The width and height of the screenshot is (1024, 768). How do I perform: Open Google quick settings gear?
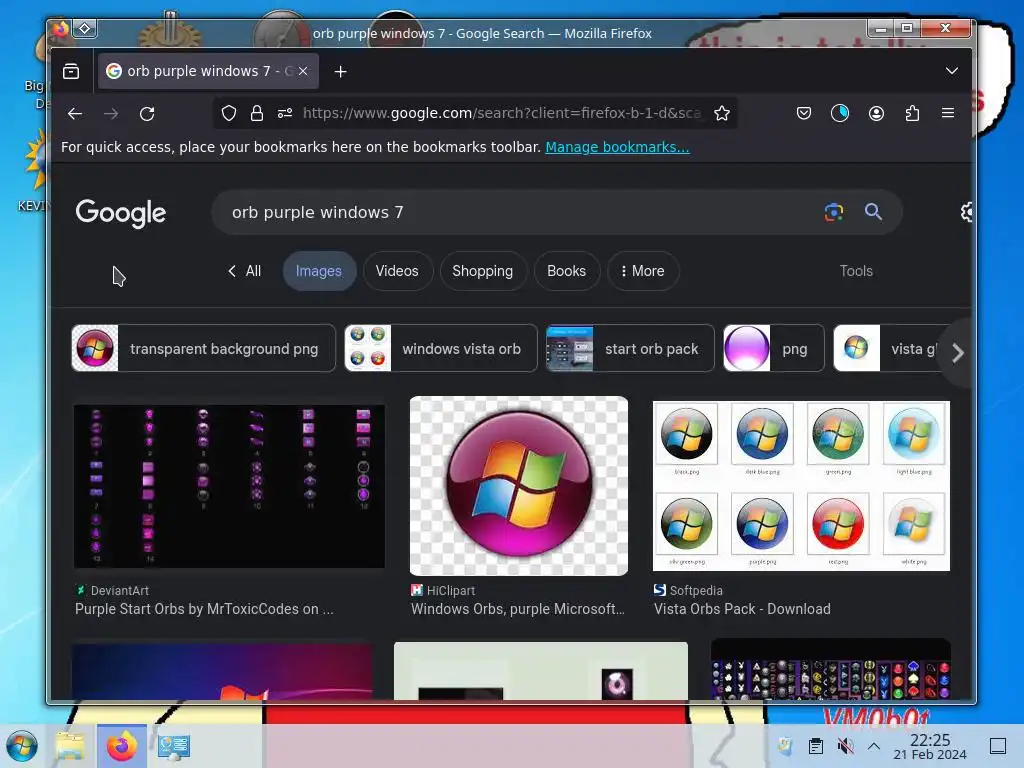click(967, 212)
